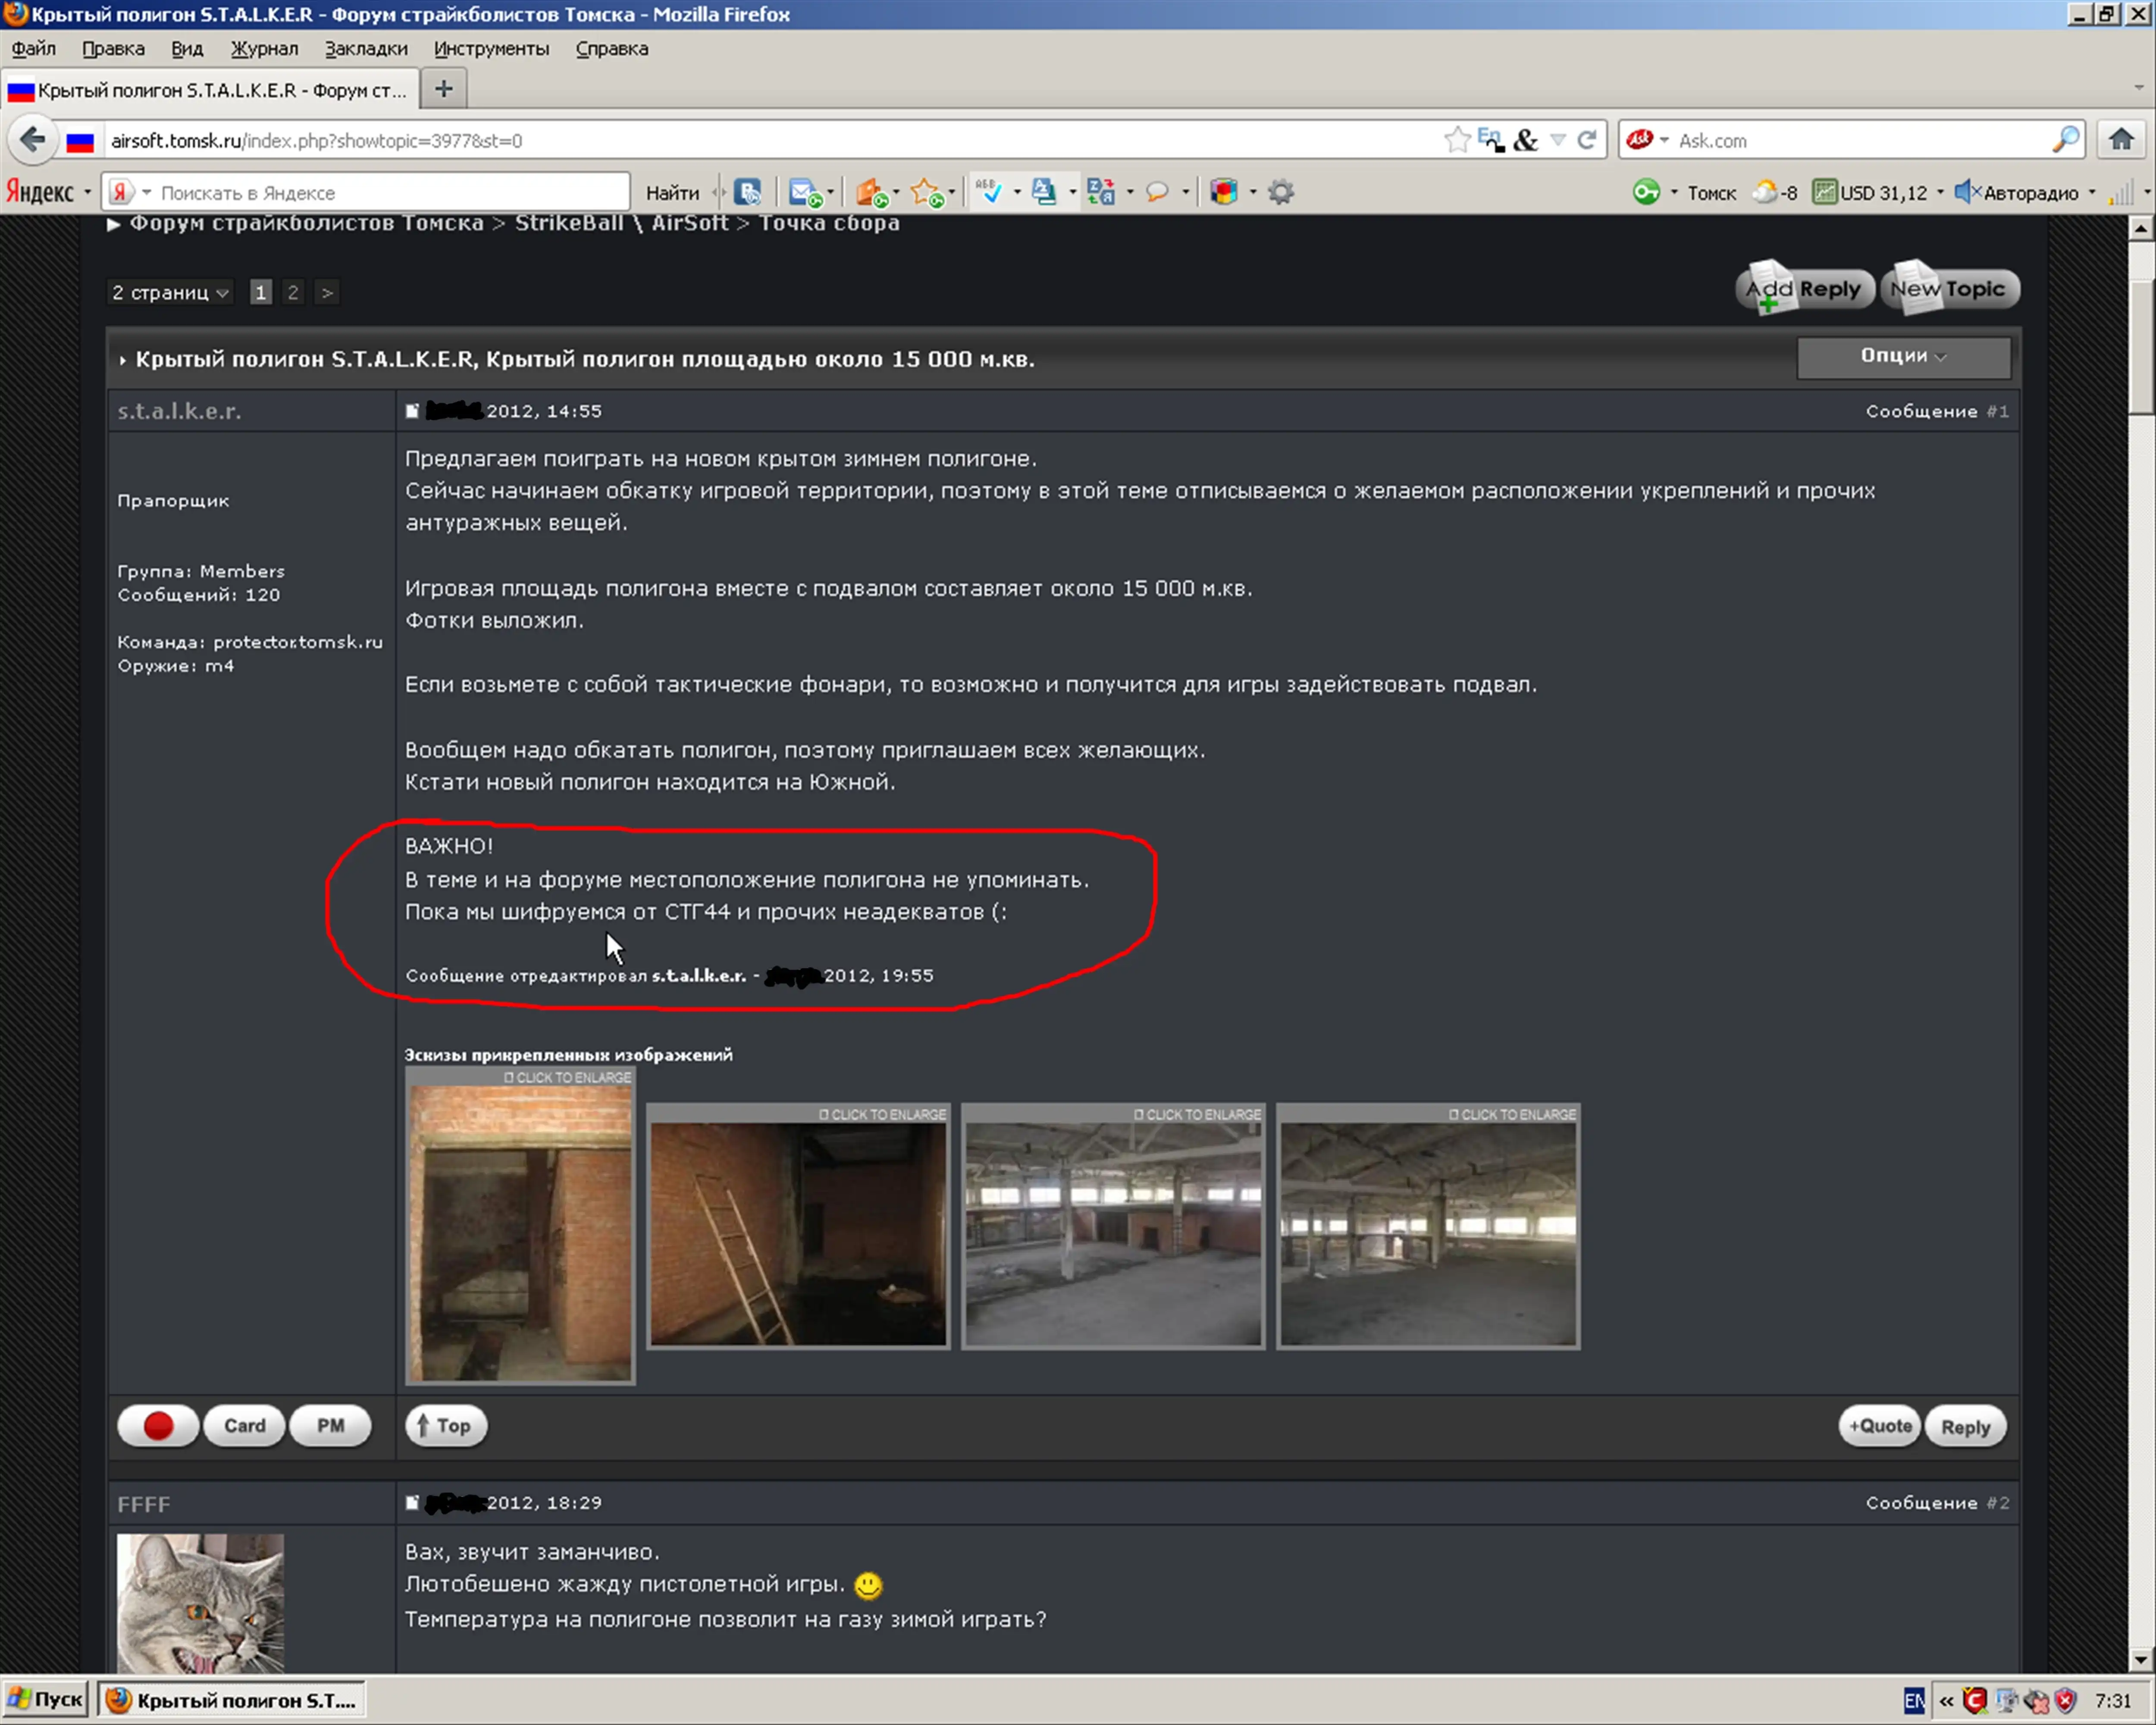Open the Инструменты menu
This screenshot has height=1725, width=2156.
point(491,49)
